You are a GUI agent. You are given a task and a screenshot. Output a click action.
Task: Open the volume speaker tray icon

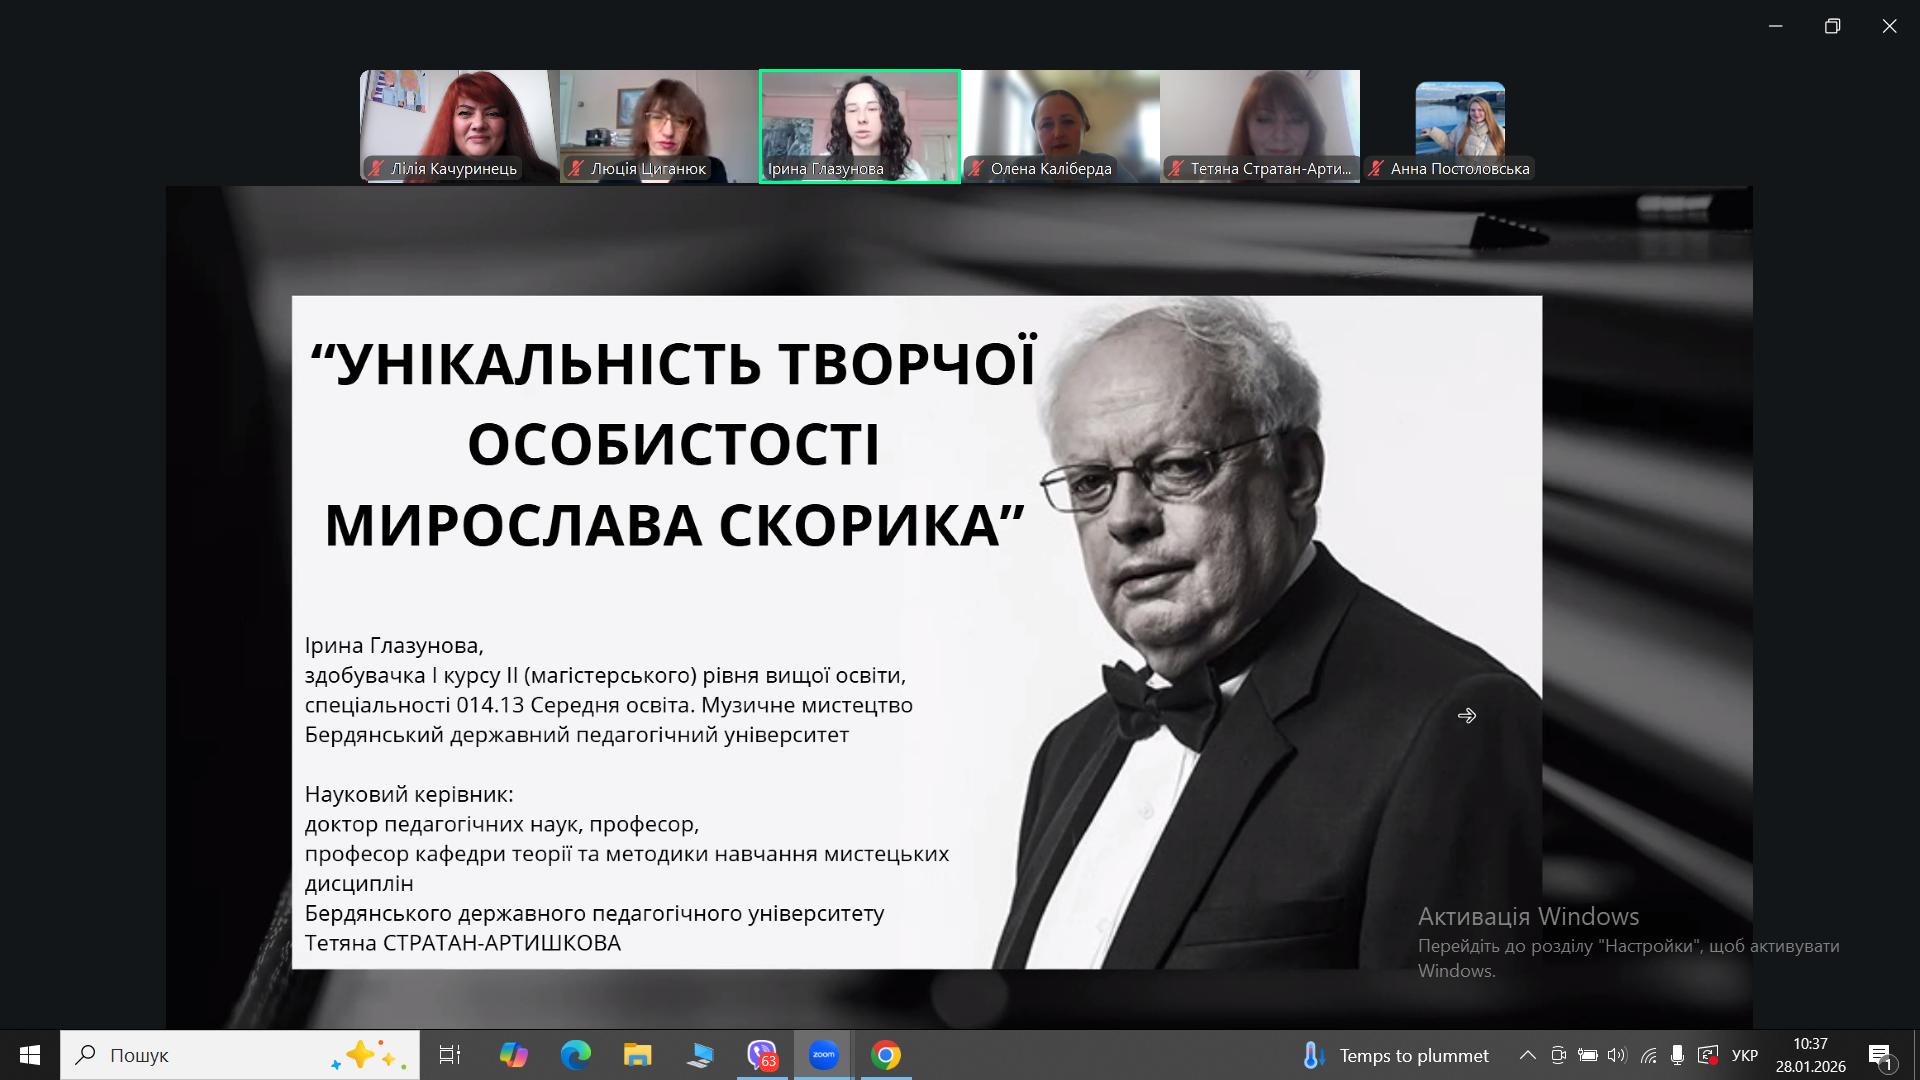coord(1617,1055)
